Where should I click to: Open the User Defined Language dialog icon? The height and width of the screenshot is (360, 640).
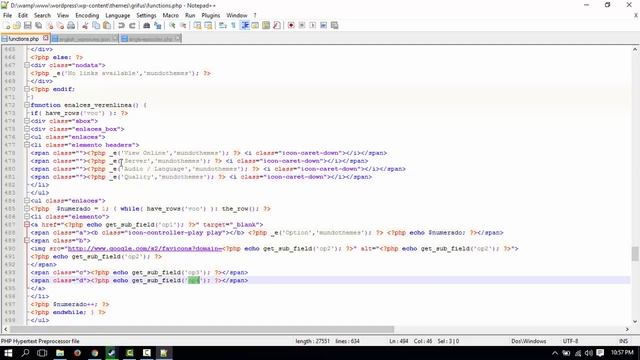coord(255,25)
